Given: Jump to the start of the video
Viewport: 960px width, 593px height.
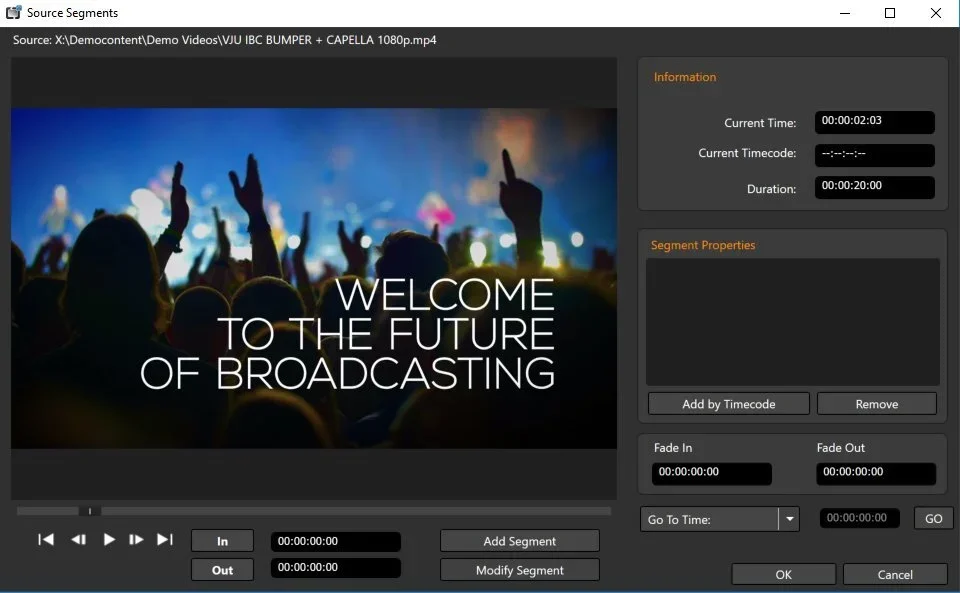Looking at the screenshot, I should (46, 539).
